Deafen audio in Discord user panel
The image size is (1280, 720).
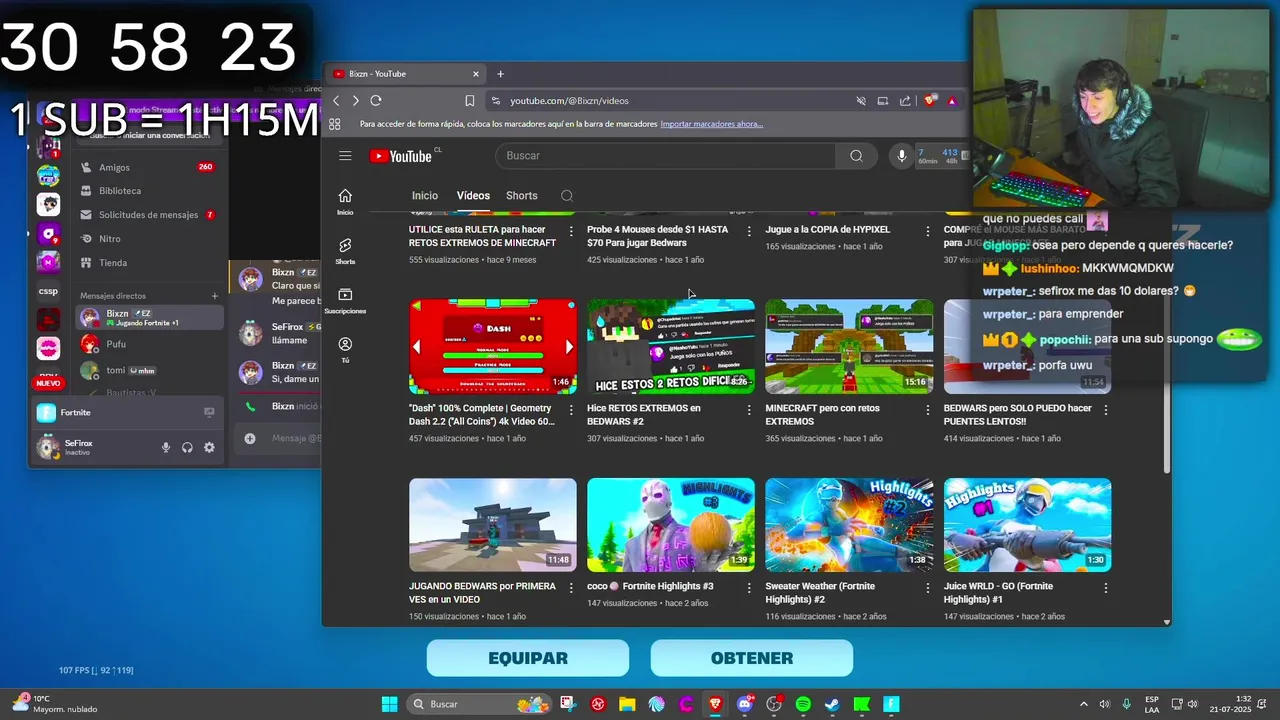(187, 447)
